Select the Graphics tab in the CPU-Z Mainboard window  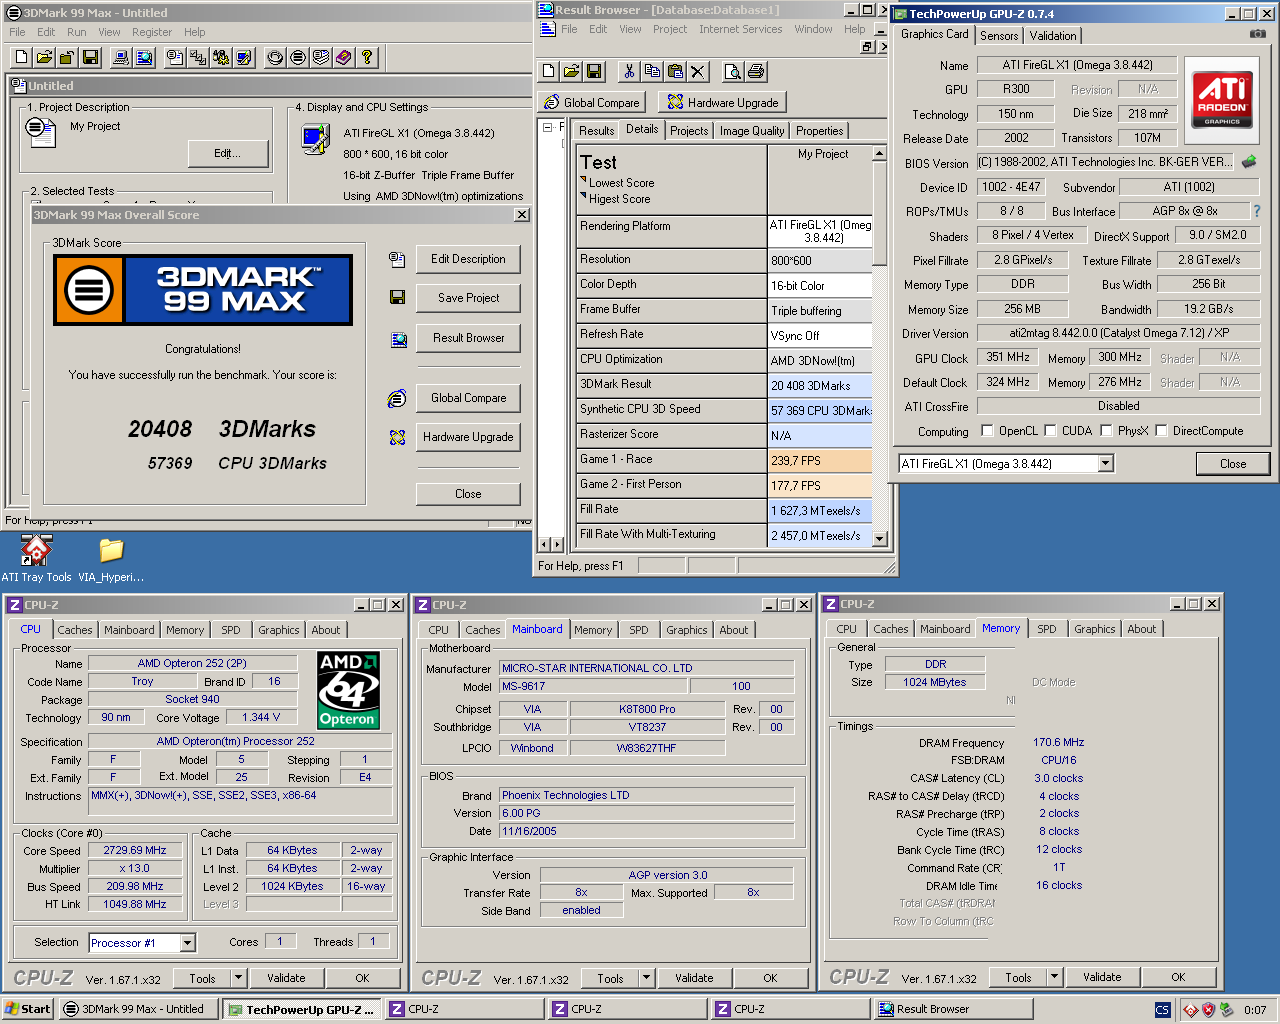(686, 630)
